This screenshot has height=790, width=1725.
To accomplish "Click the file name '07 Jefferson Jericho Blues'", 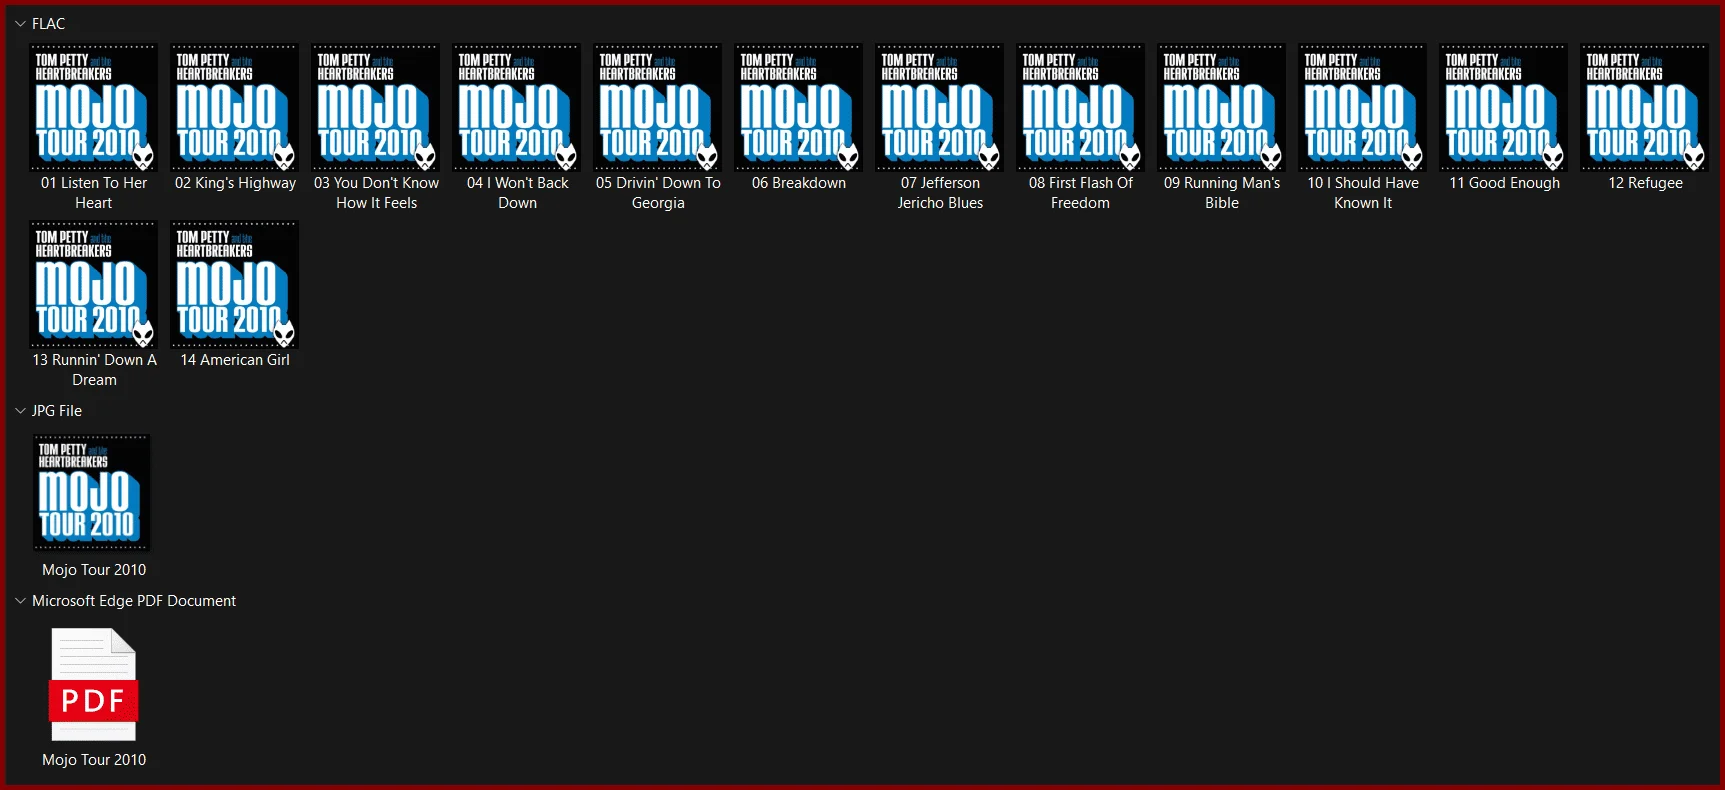I will tap(940, 193).
